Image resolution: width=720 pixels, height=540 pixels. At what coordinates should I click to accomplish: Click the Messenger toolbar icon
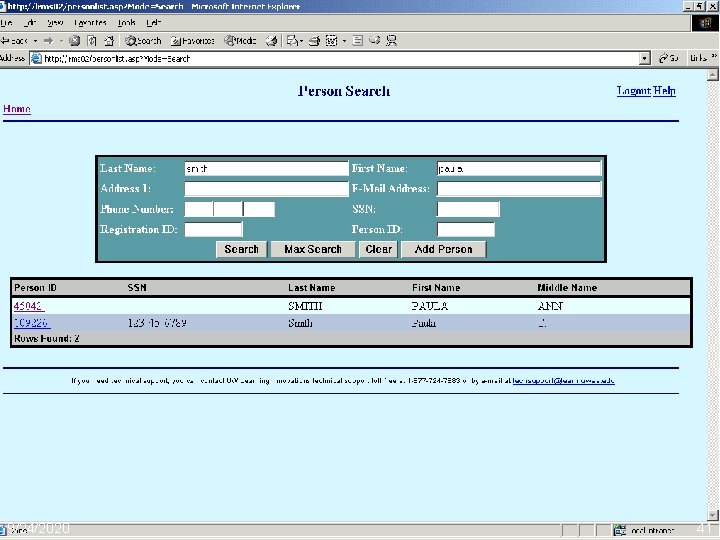(x=375, y=41)
